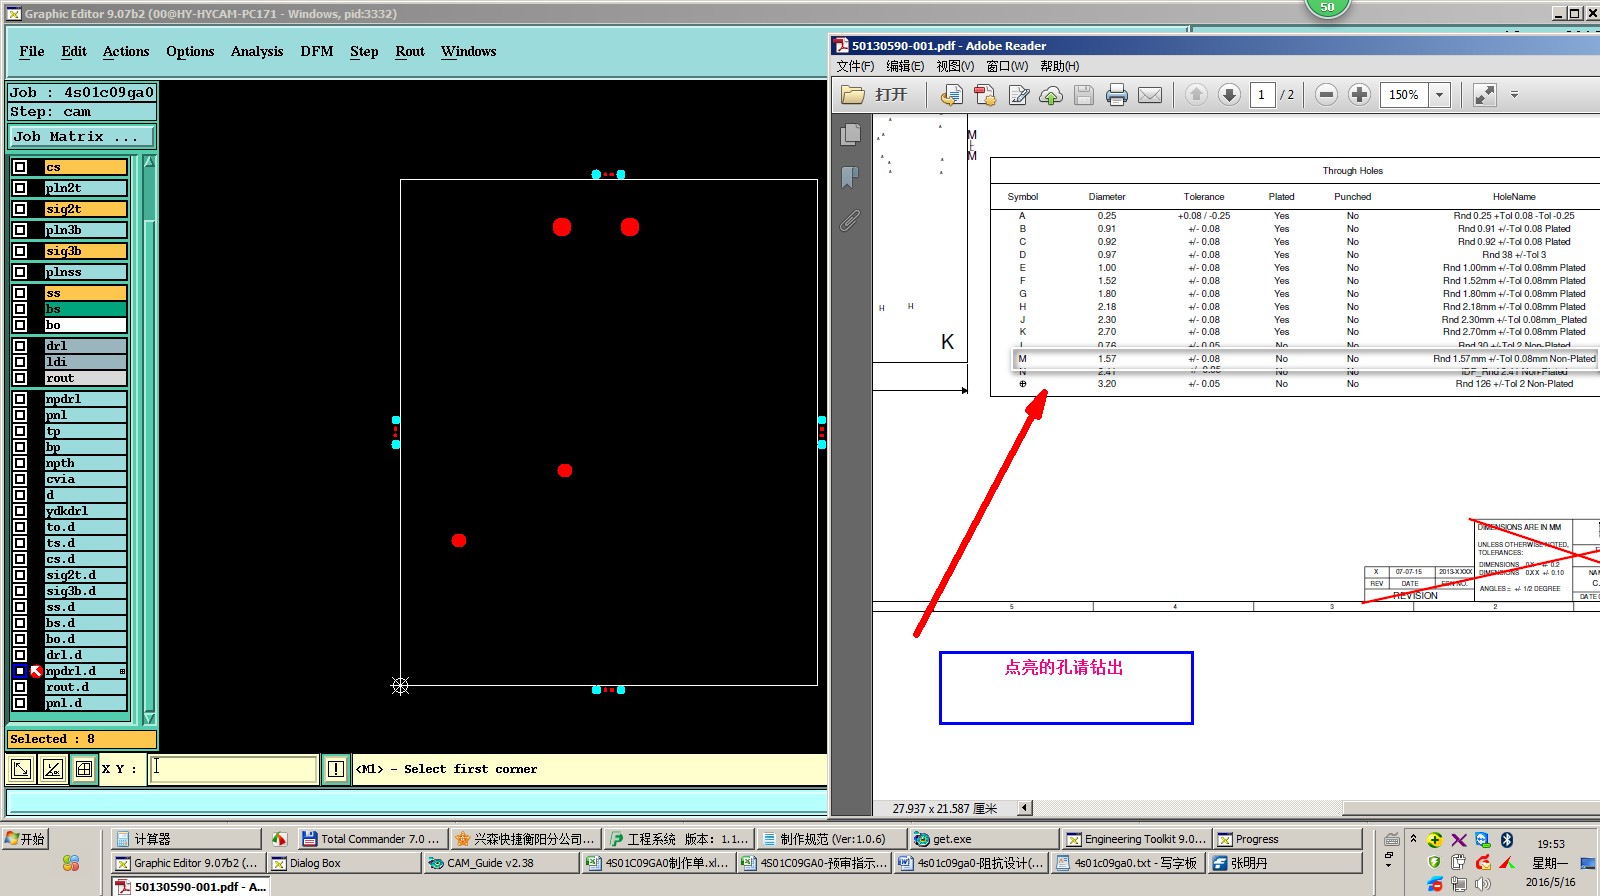The image size is (1600, 896).
Task: Click layer list scrollbar up arrow
Action: [x=149, y=162]
